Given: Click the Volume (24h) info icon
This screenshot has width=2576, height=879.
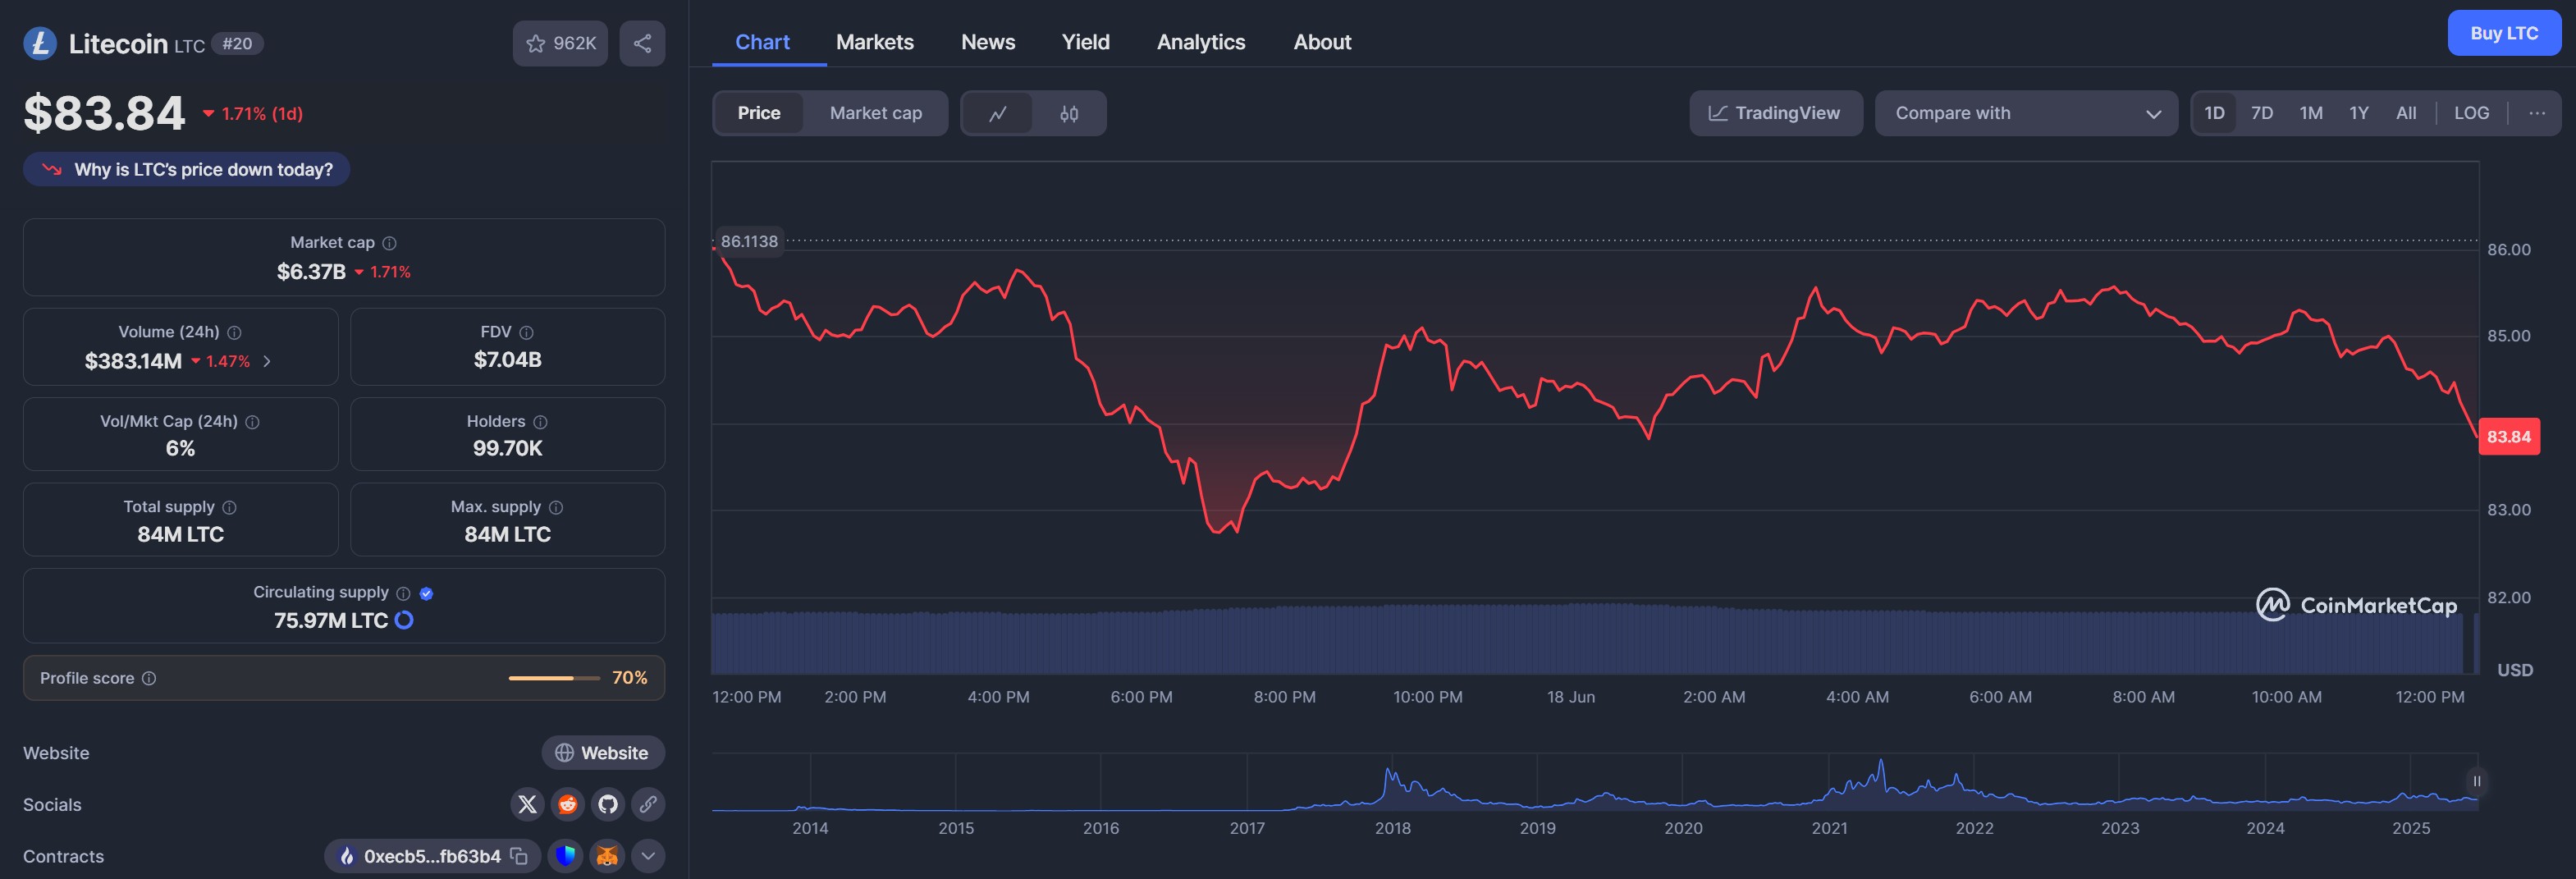Looking at the screenshot, I should click(234, 332).
